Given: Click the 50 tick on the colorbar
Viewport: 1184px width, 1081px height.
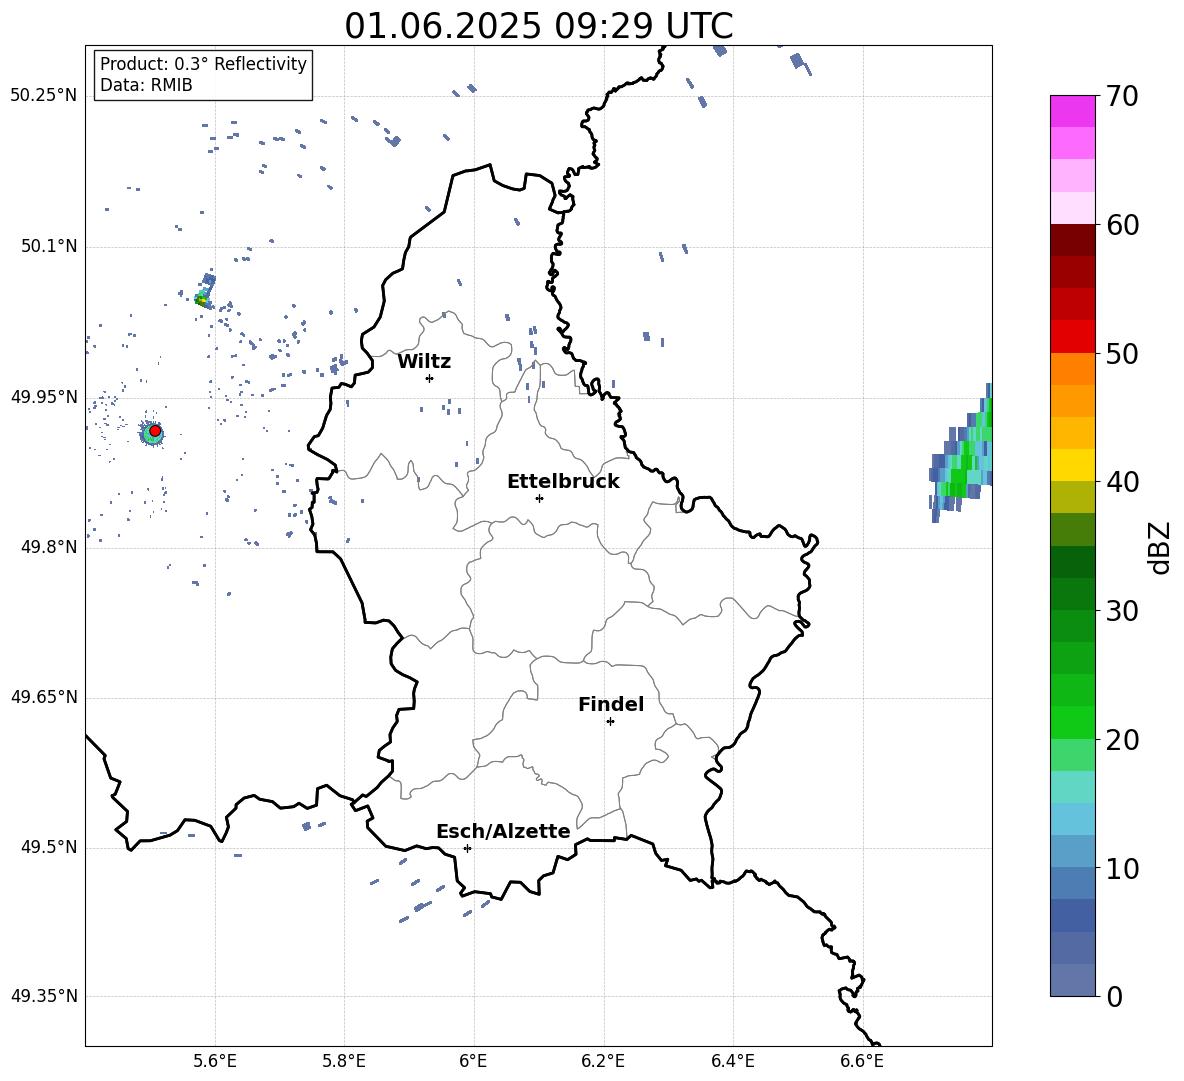Looking at the screenshot, I should tap(1122, 353).
